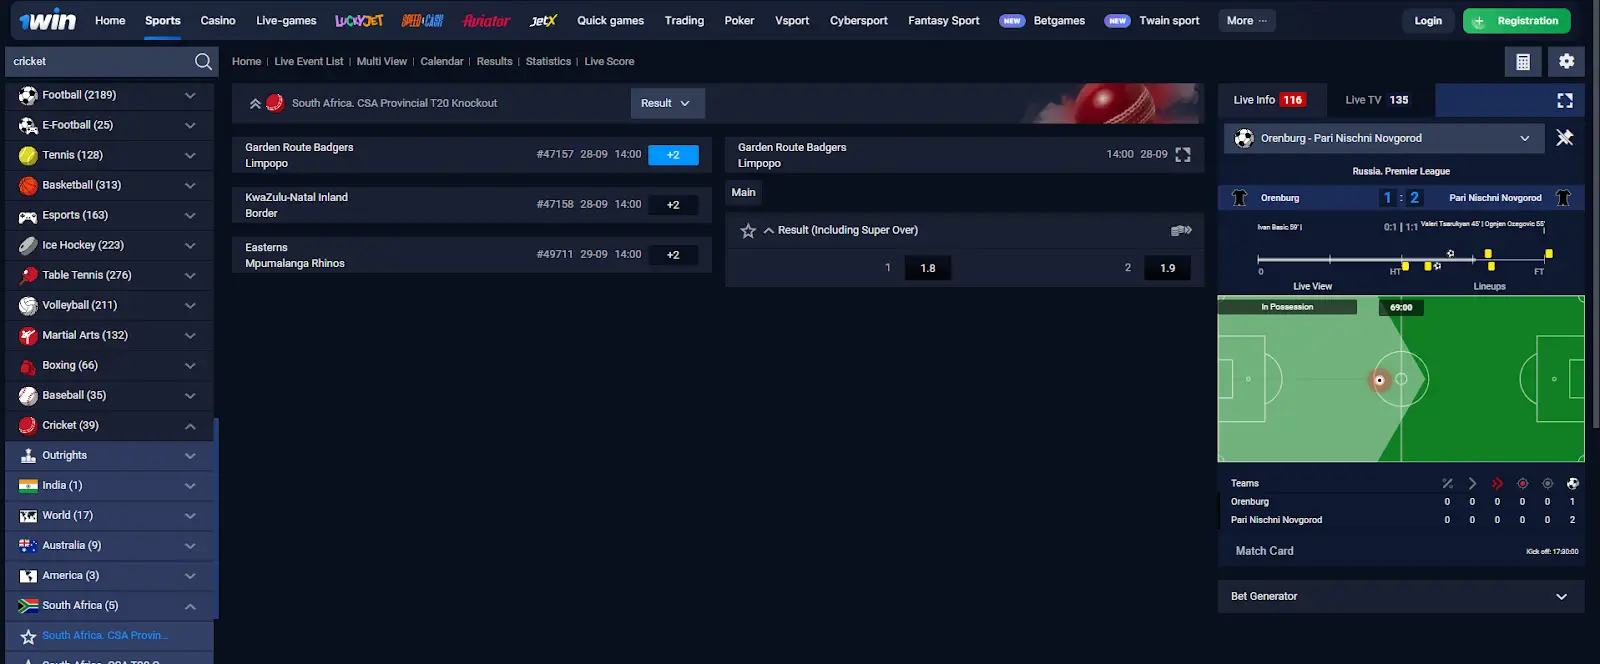Expand live info panel to fullscreen
Screen dimensions: 1600x664
coord(1565,100)
